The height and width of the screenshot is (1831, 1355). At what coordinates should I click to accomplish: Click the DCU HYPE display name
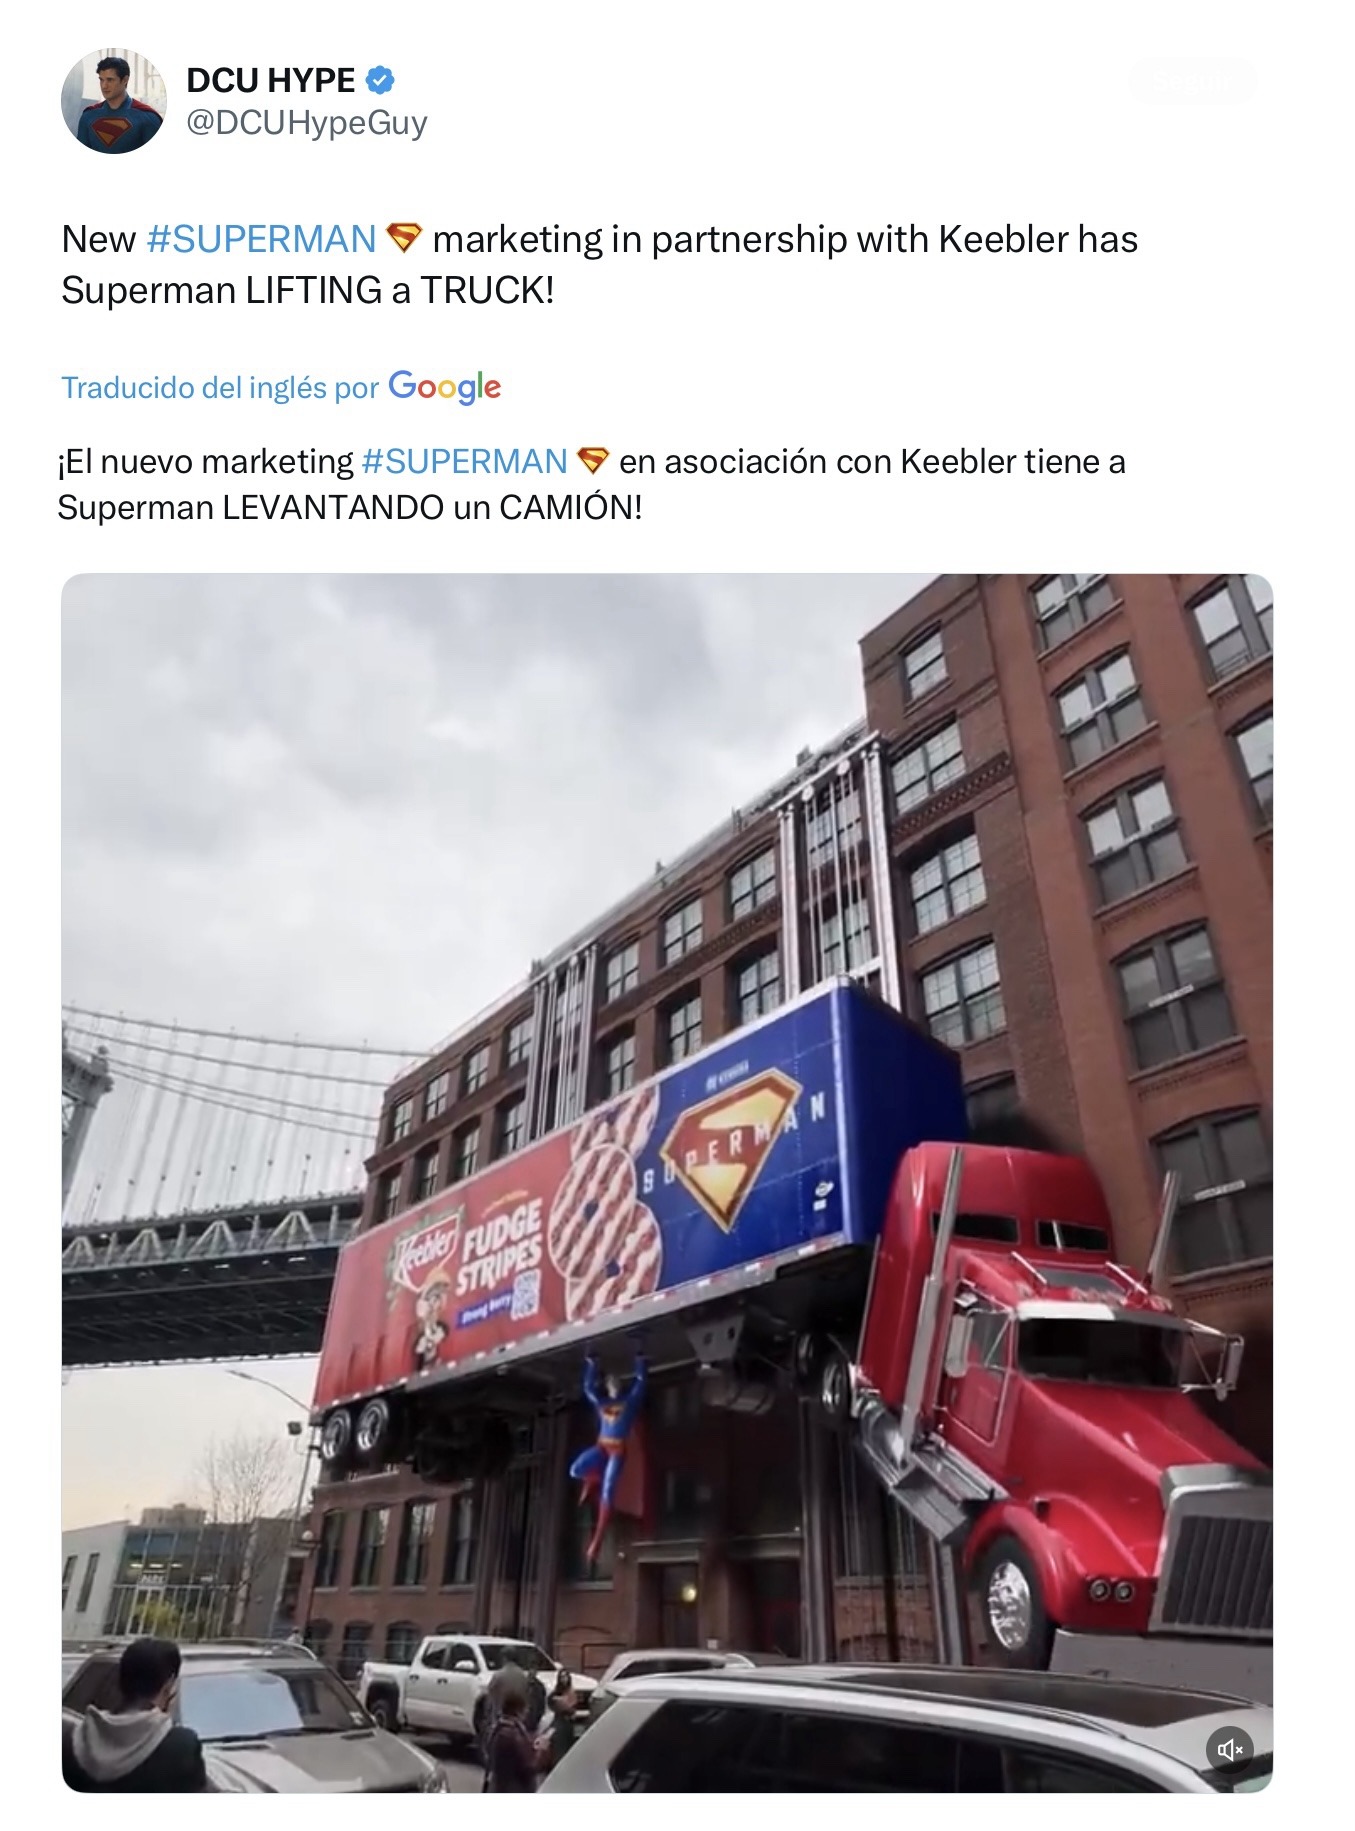tap(271, 80)
